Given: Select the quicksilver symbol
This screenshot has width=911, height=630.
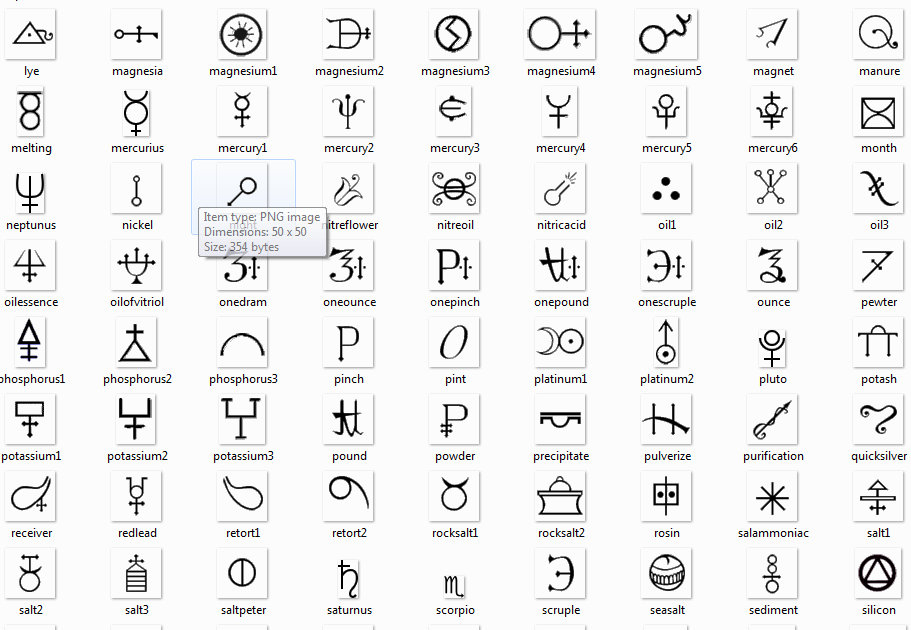Looking at the screenshot, I should point(878,418).
